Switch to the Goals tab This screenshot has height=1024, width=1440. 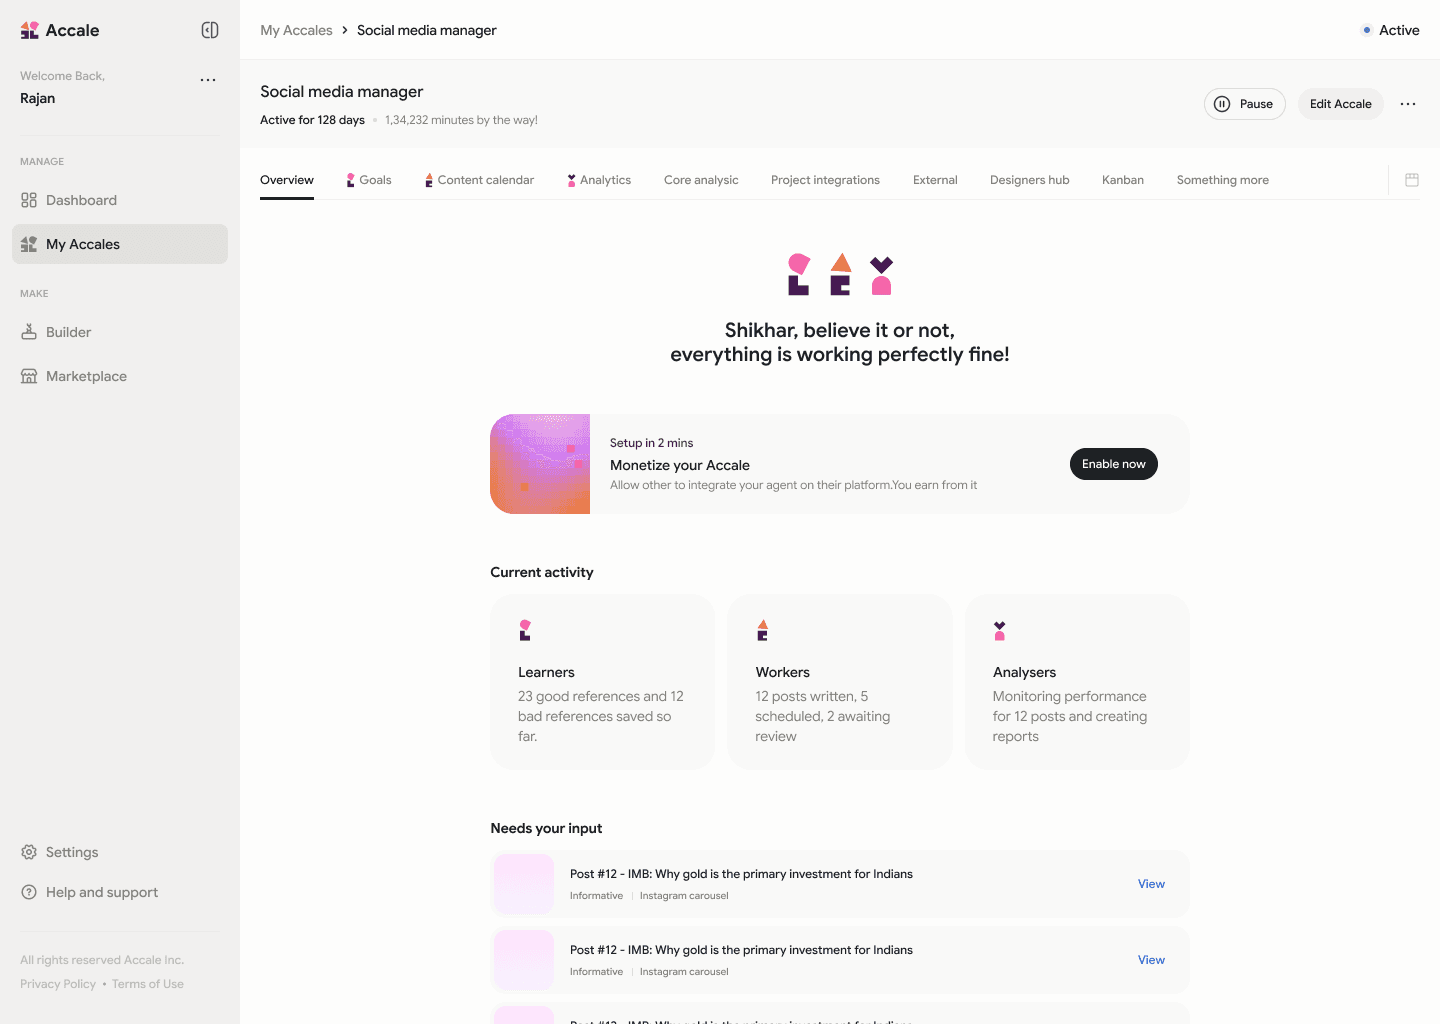369,180
